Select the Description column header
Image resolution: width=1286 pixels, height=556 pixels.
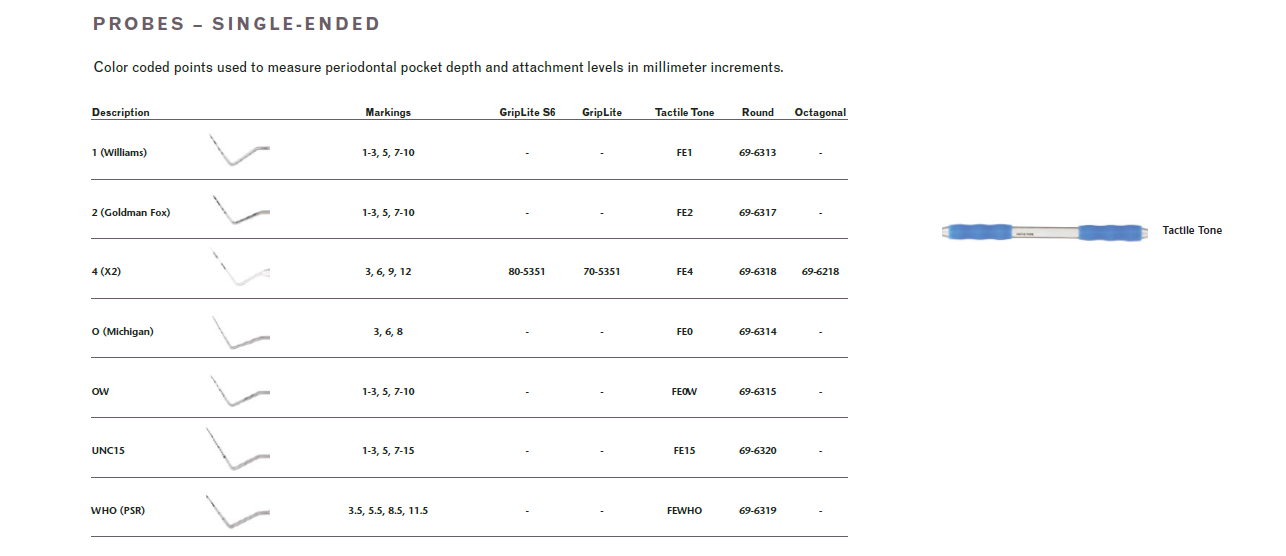(x=121, y=113)
